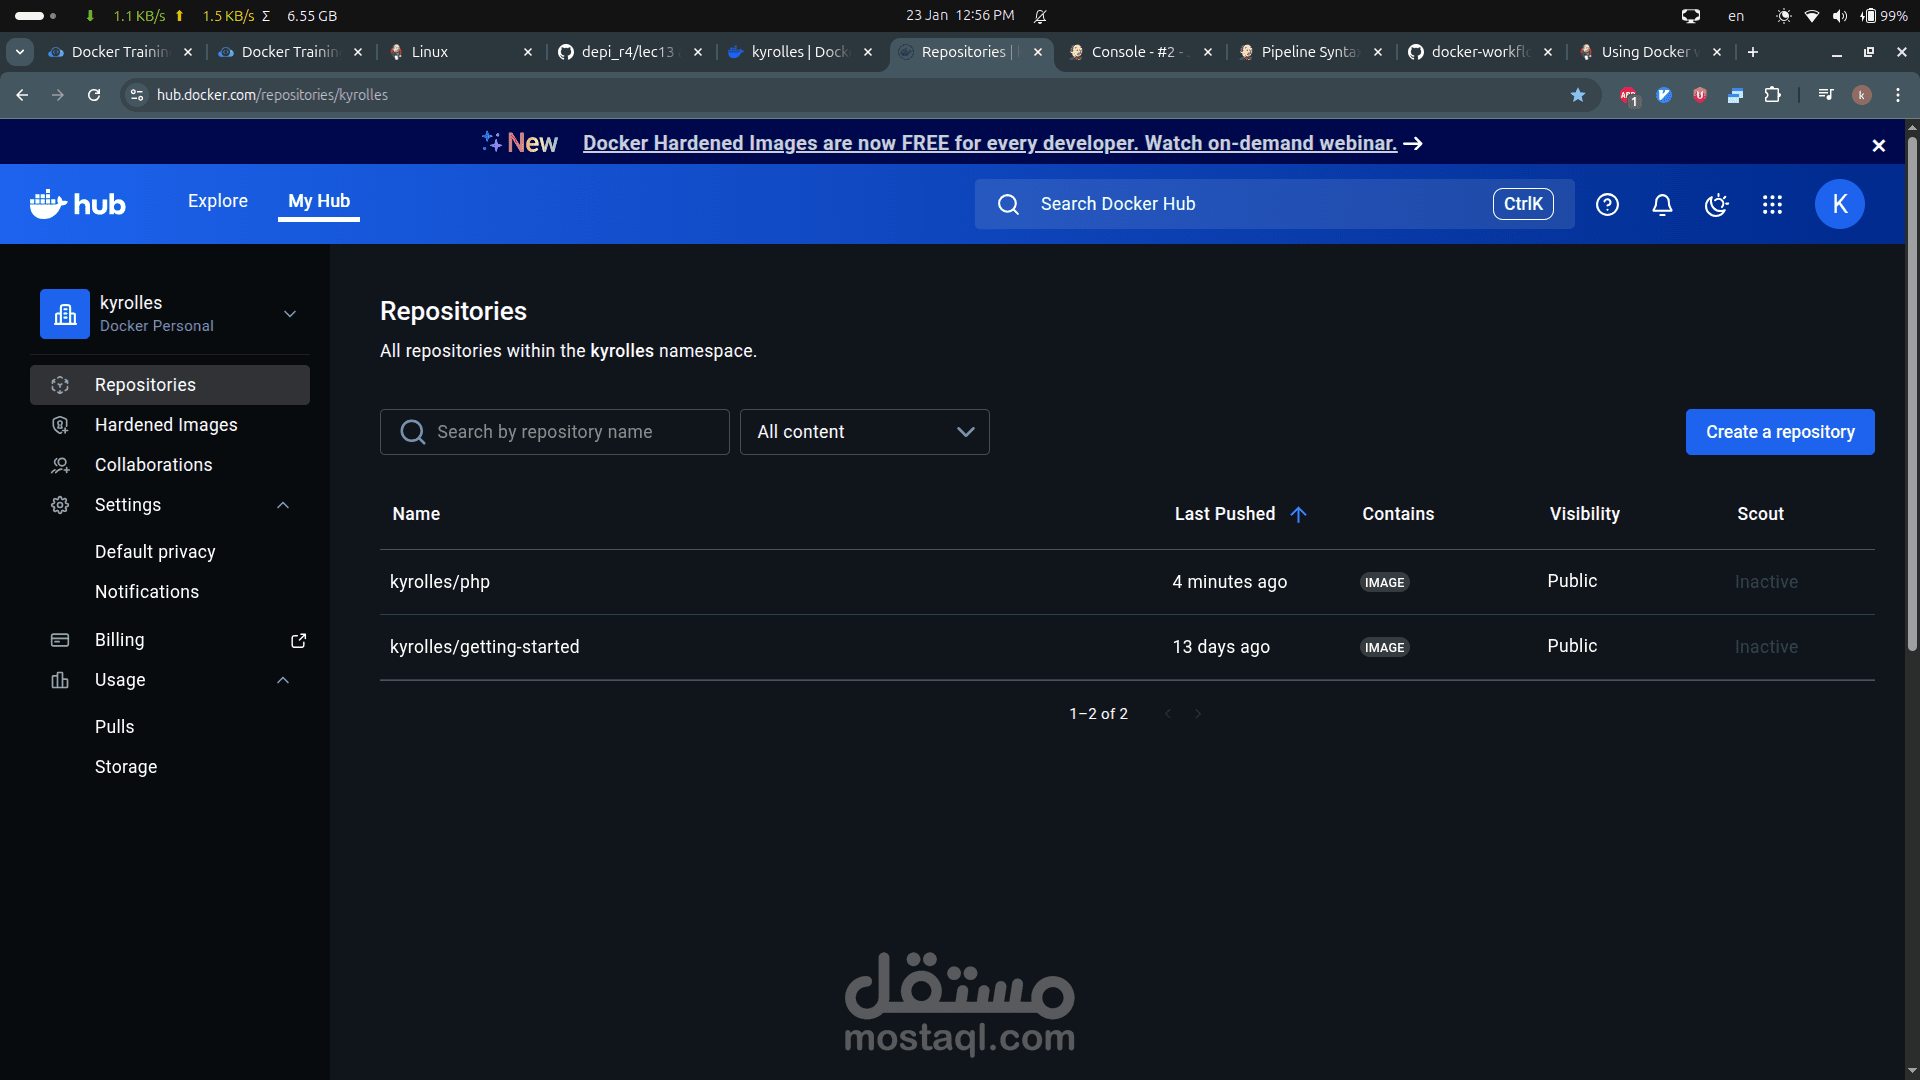Open the help question mark icon
The height and width of the screenshot is (1080, 1920).
coord(1607,204)
